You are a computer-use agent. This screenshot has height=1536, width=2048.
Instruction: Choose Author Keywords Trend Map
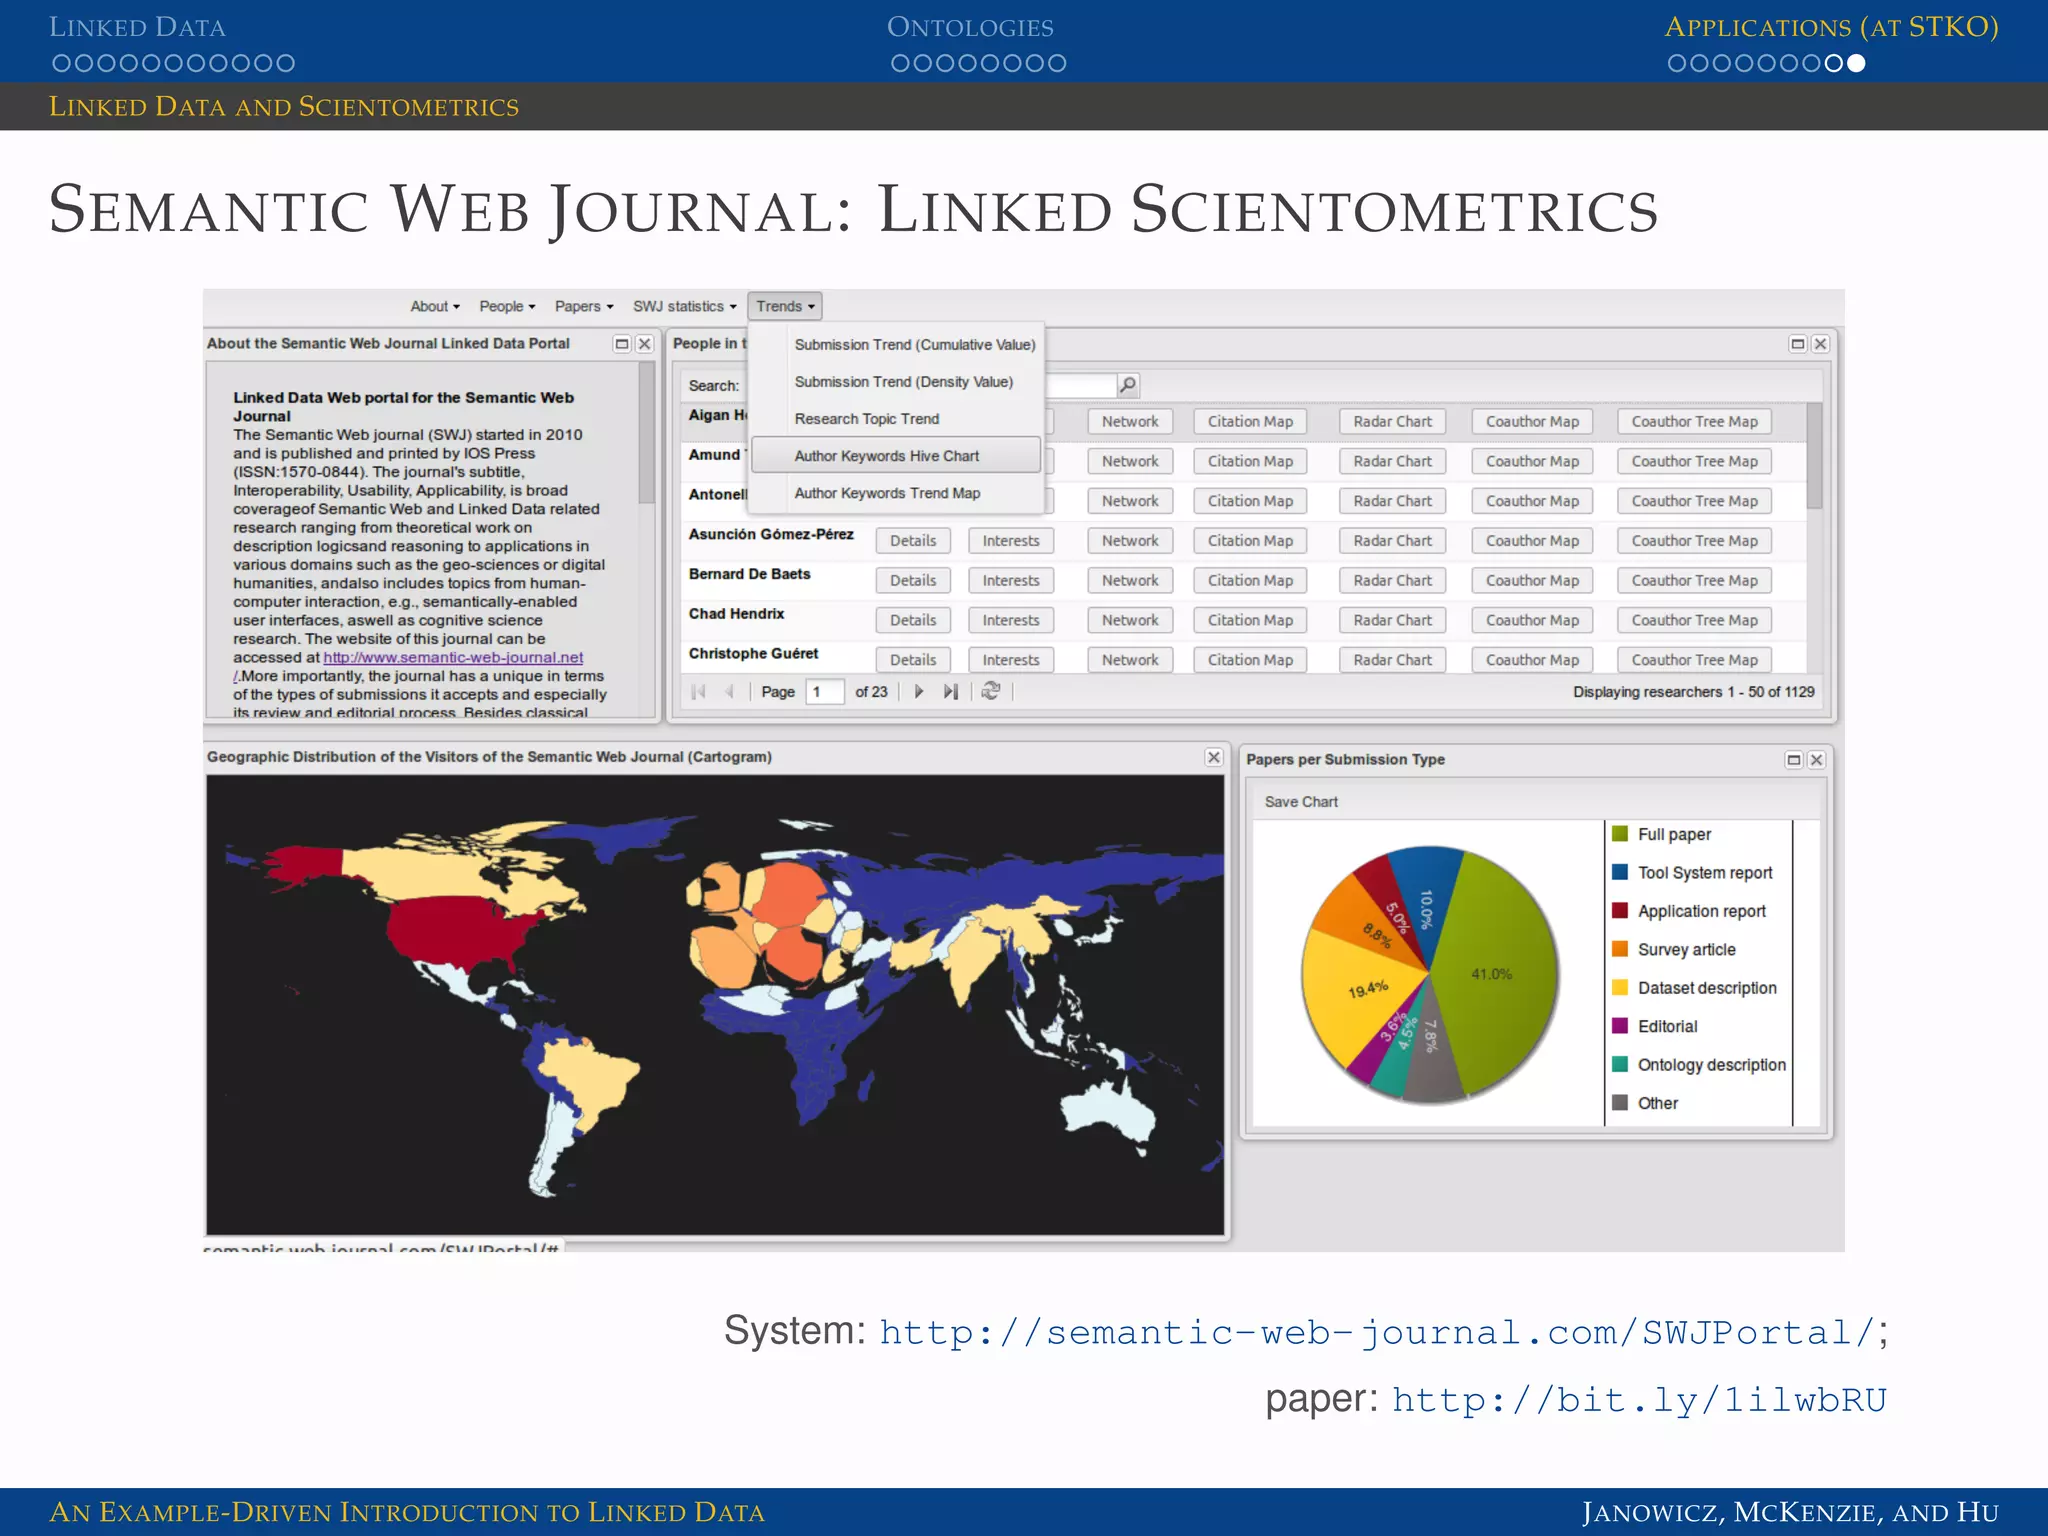(887, 493)
